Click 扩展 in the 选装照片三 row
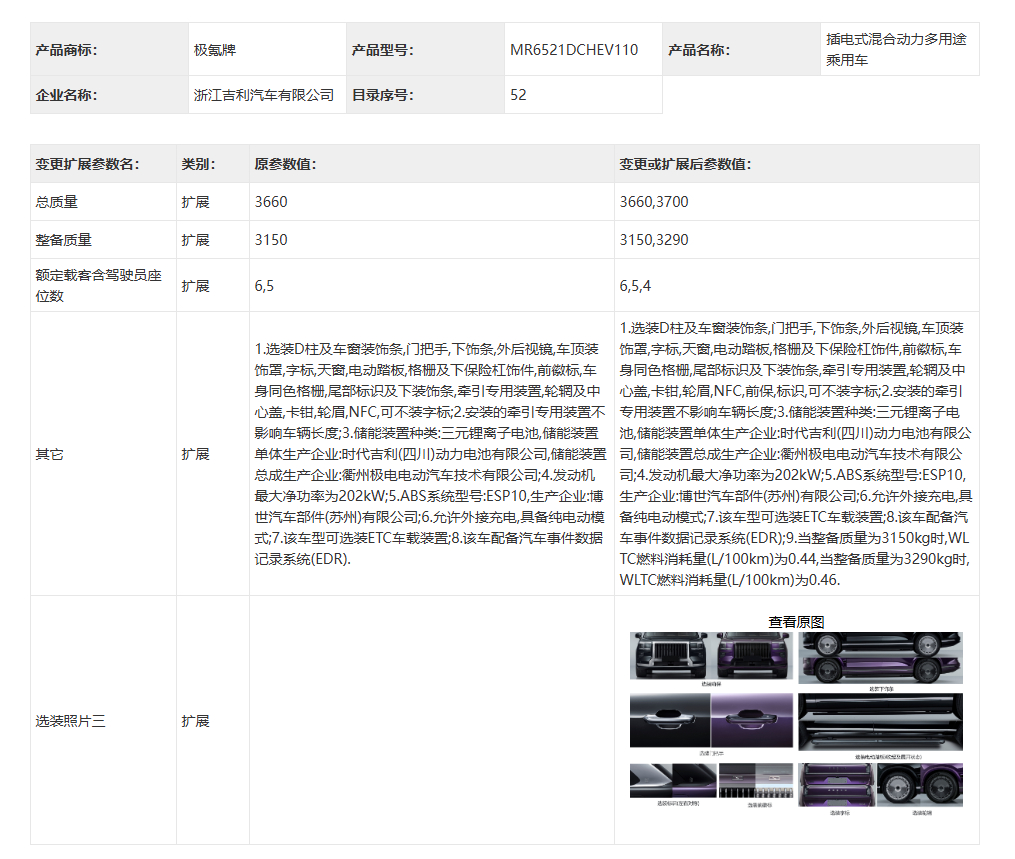 click(195, 720)
